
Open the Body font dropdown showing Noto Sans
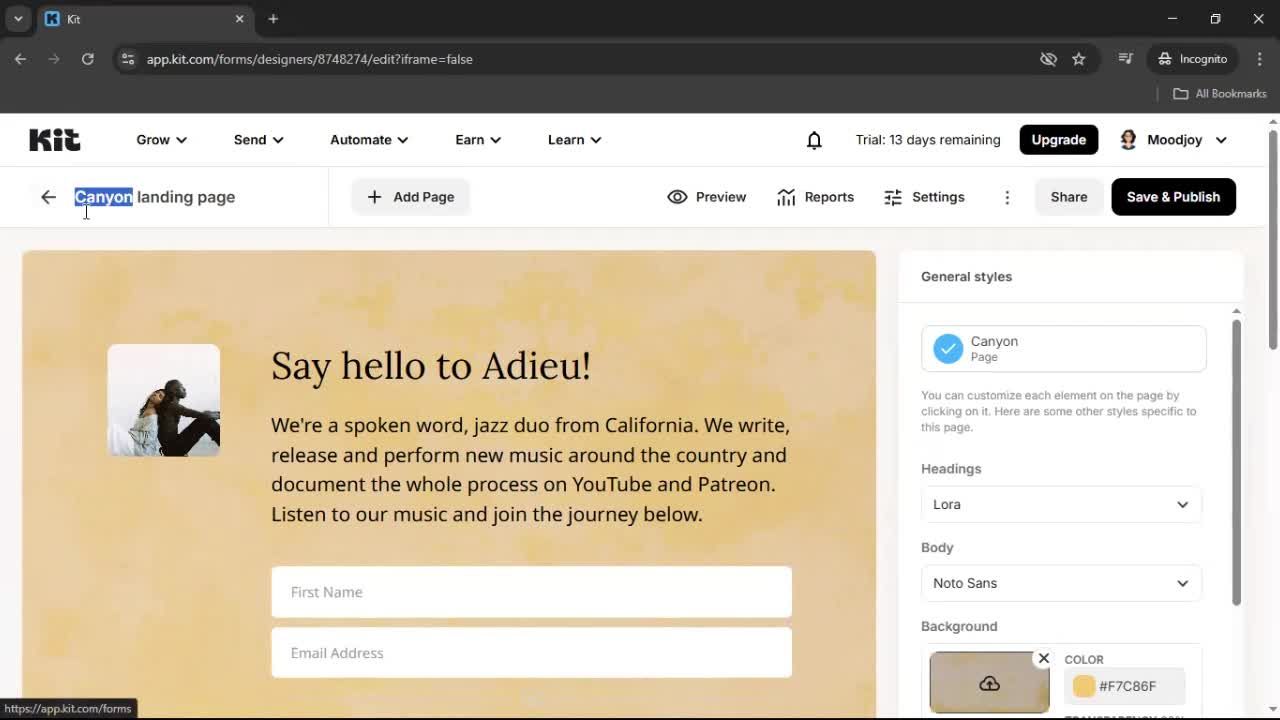click(1061, 583)
